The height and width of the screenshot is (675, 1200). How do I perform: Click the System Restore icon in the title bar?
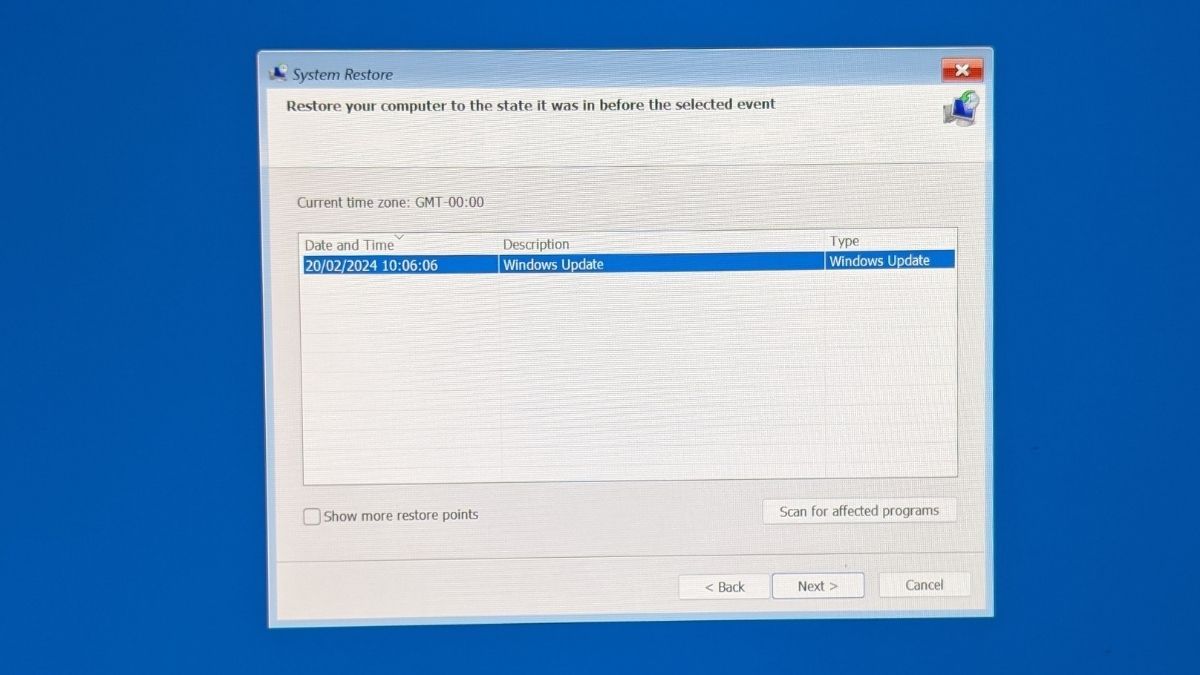pyautogui.click(x=277, y=73)
